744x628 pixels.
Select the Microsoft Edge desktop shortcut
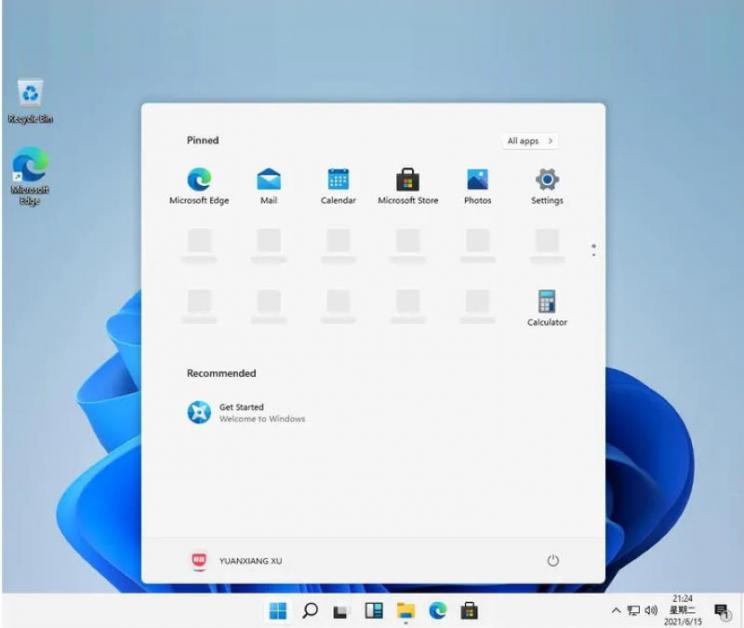click(x=29, y=175)
